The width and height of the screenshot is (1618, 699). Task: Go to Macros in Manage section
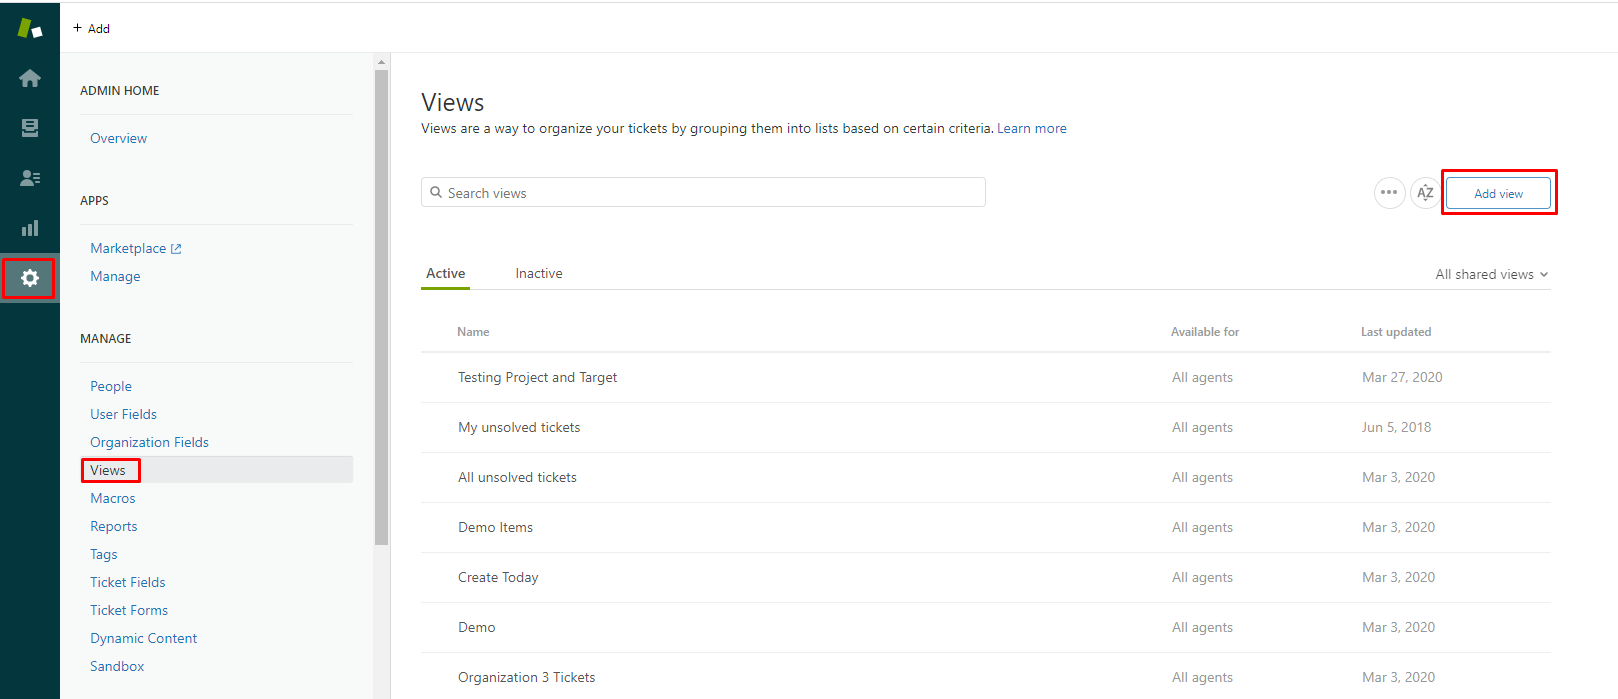113,498
